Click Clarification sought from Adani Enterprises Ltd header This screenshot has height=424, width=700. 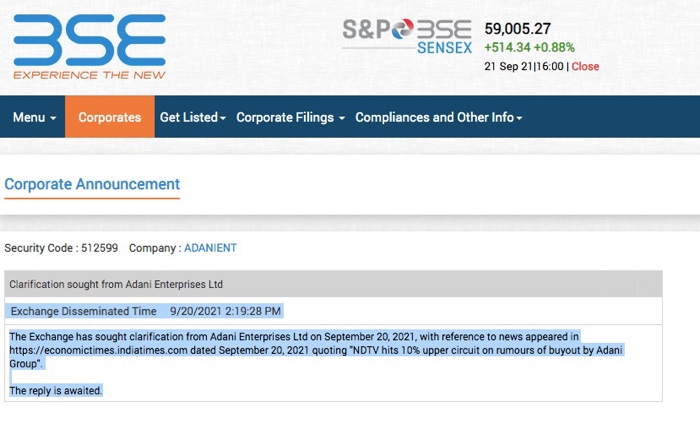coord(116,284)
